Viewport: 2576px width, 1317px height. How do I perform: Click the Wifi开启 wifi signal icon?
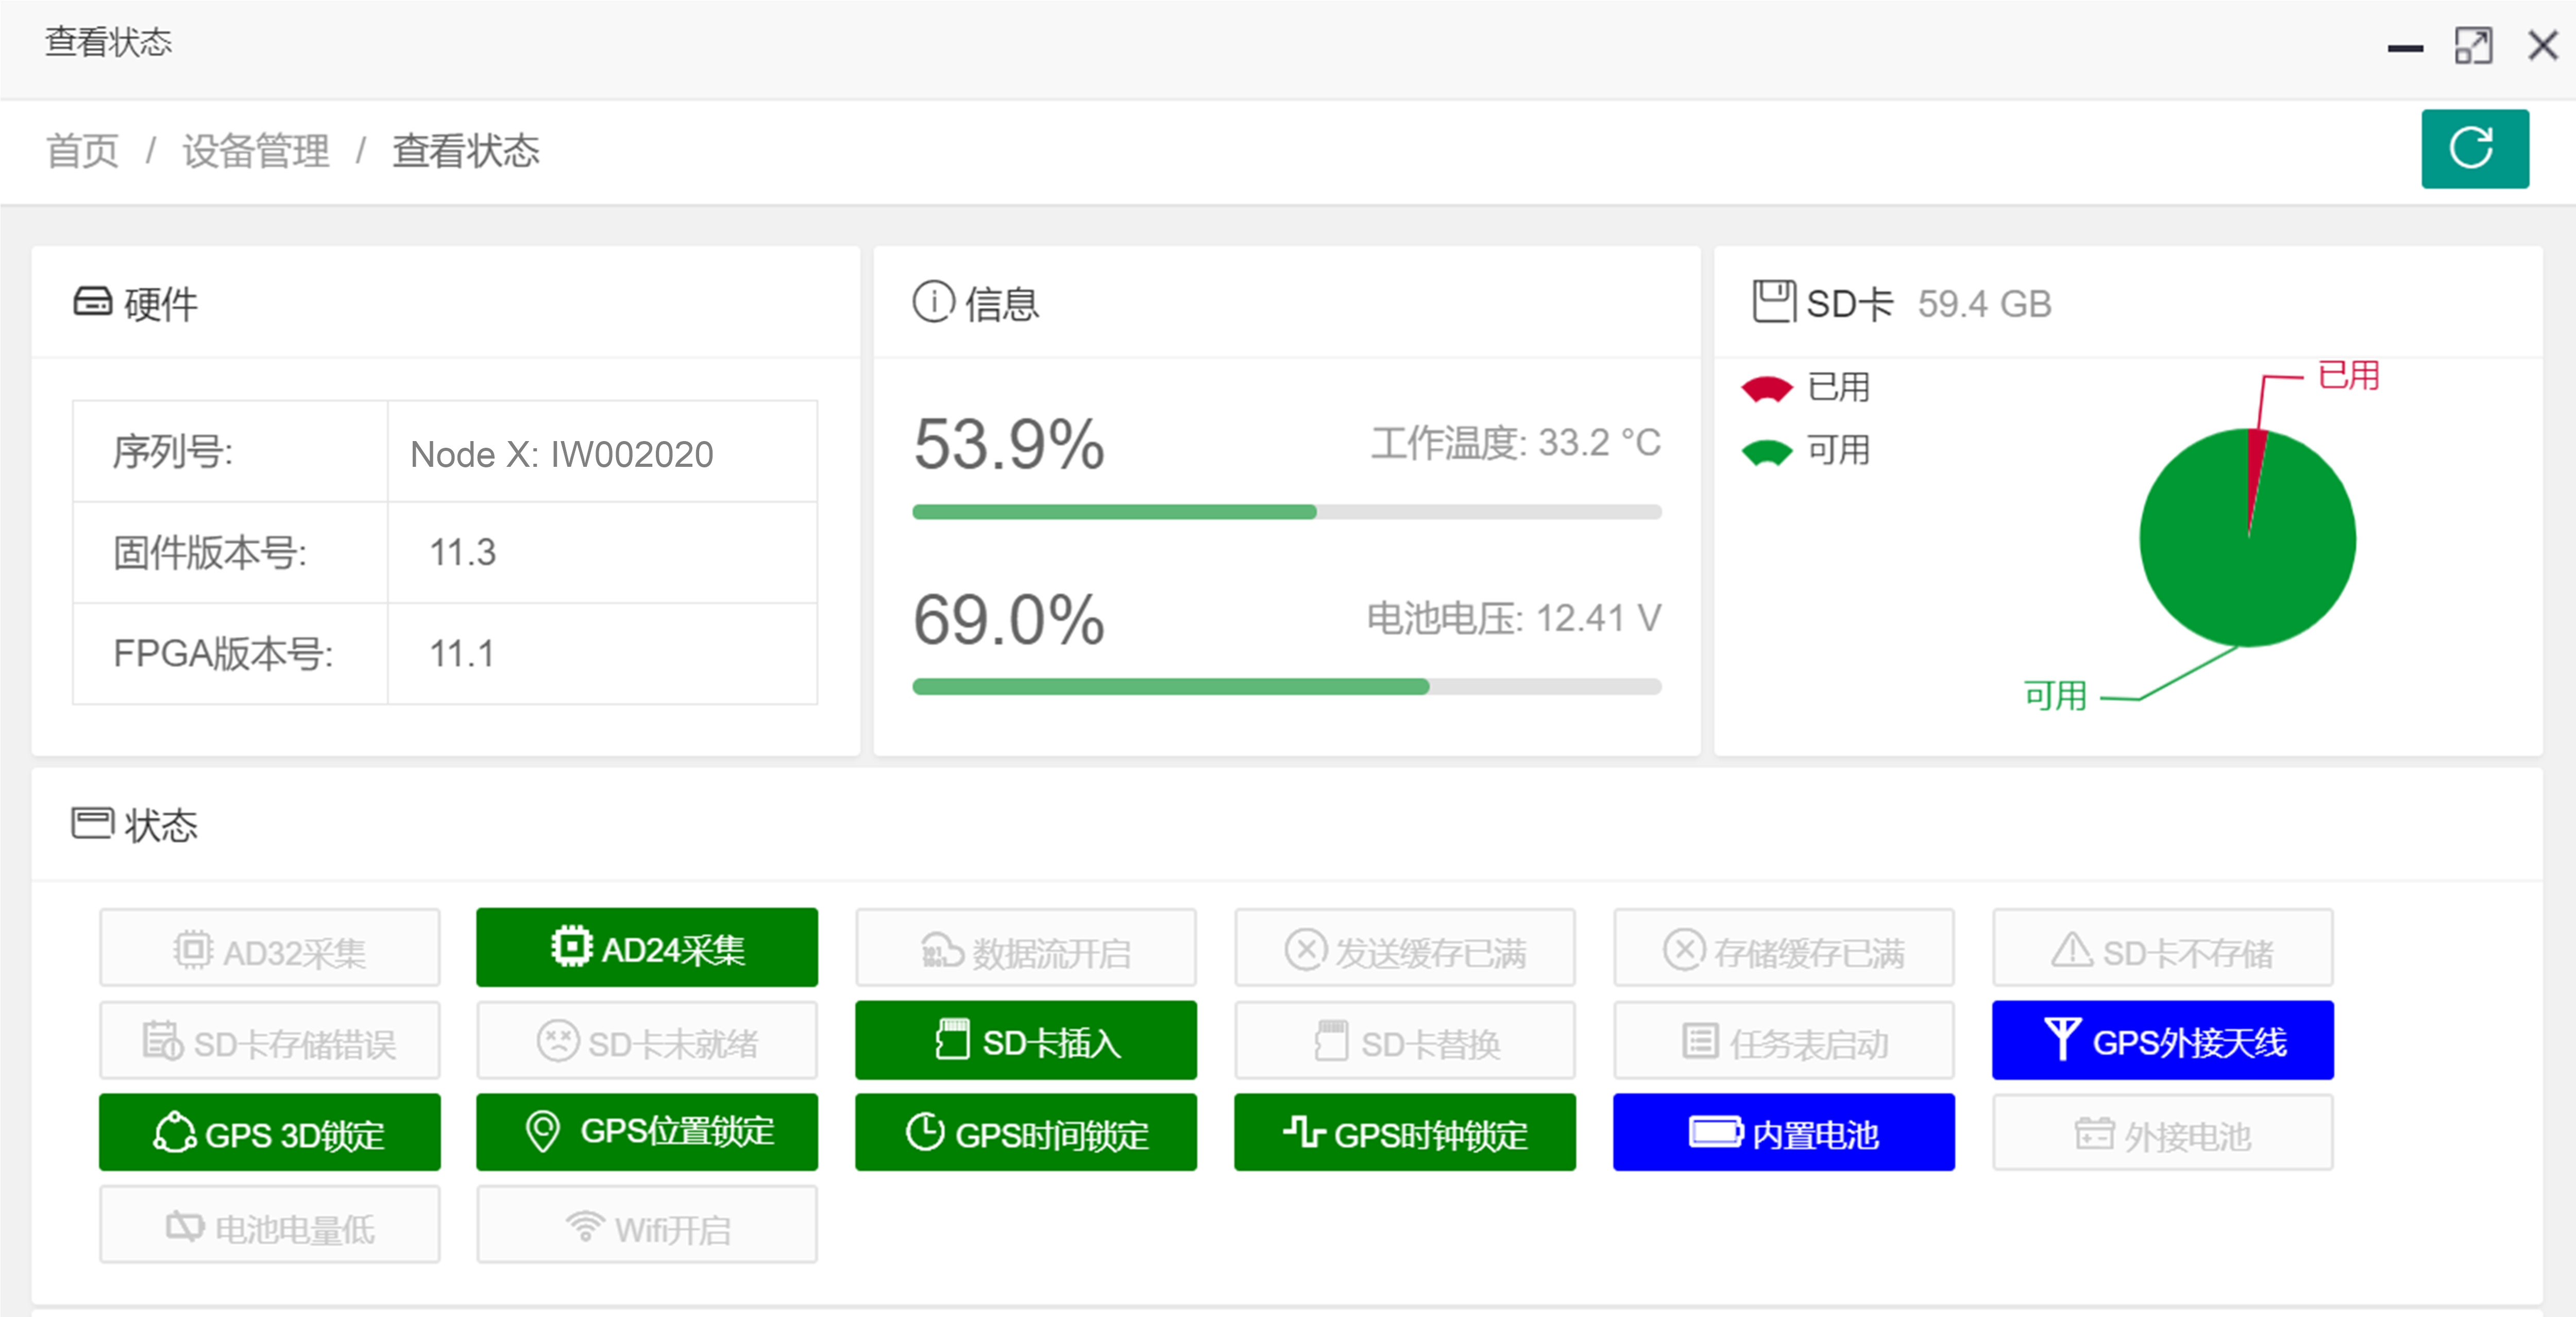tap(585, 1226)
